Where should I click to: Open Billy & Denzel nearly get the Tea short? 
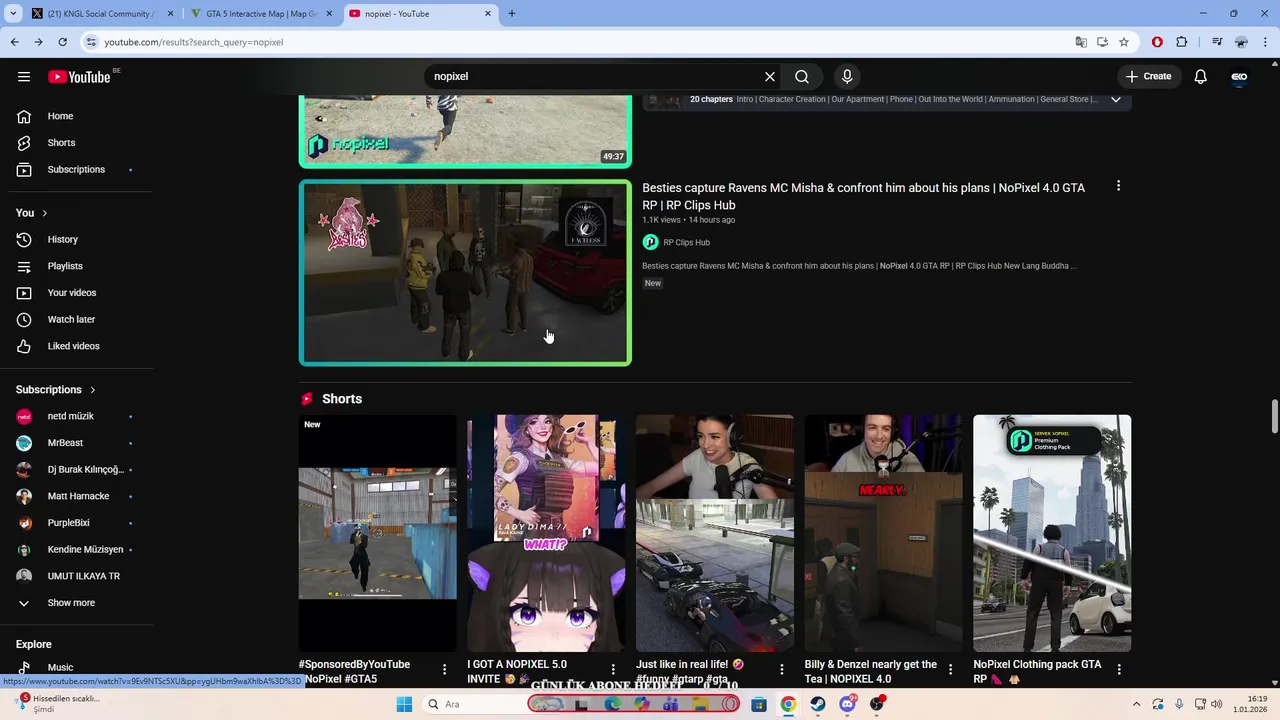pyautogui.click(x=884, y=533)
